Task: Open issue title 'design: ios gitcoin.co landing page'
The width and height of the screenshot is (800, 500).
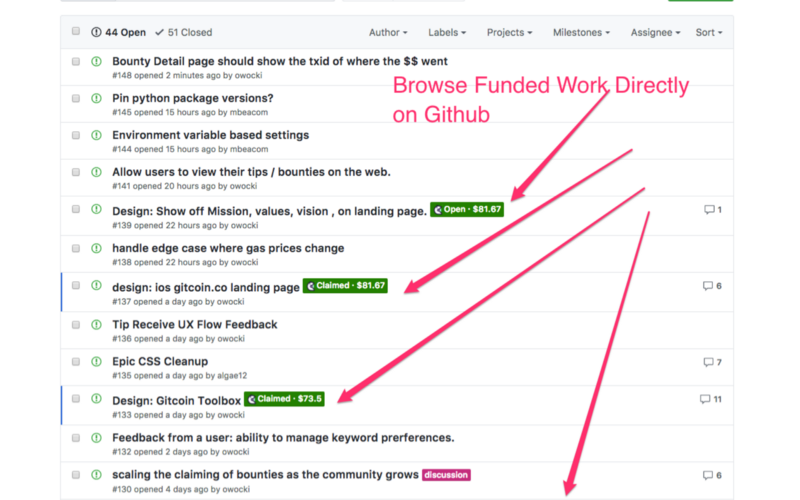Action: coord(206,287)
